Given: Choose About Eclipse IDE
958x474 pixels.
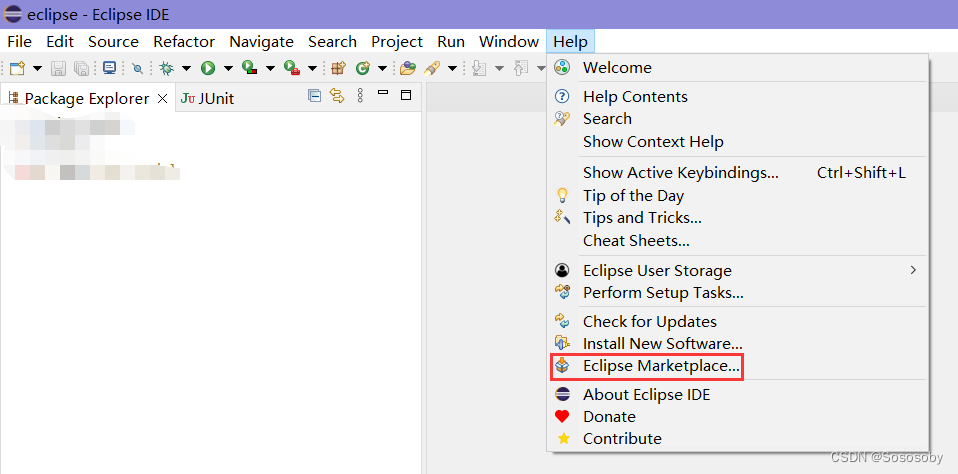Looking at the screenshot, I should click(x=738, y=395).
